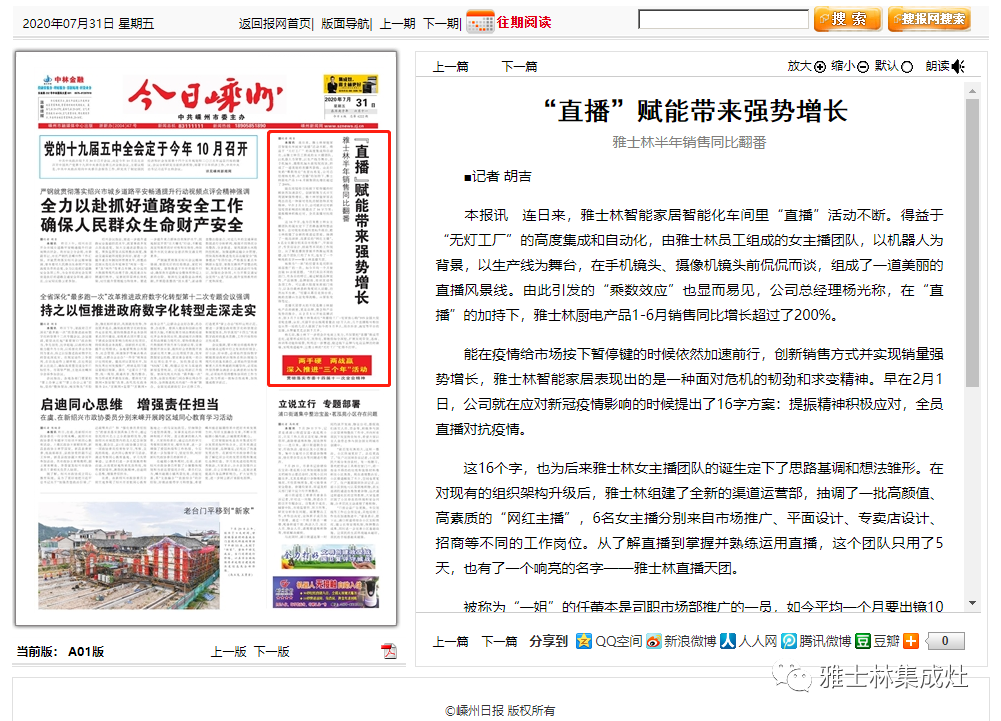Click the article scrollbar thumb

[x=972, y=243]
